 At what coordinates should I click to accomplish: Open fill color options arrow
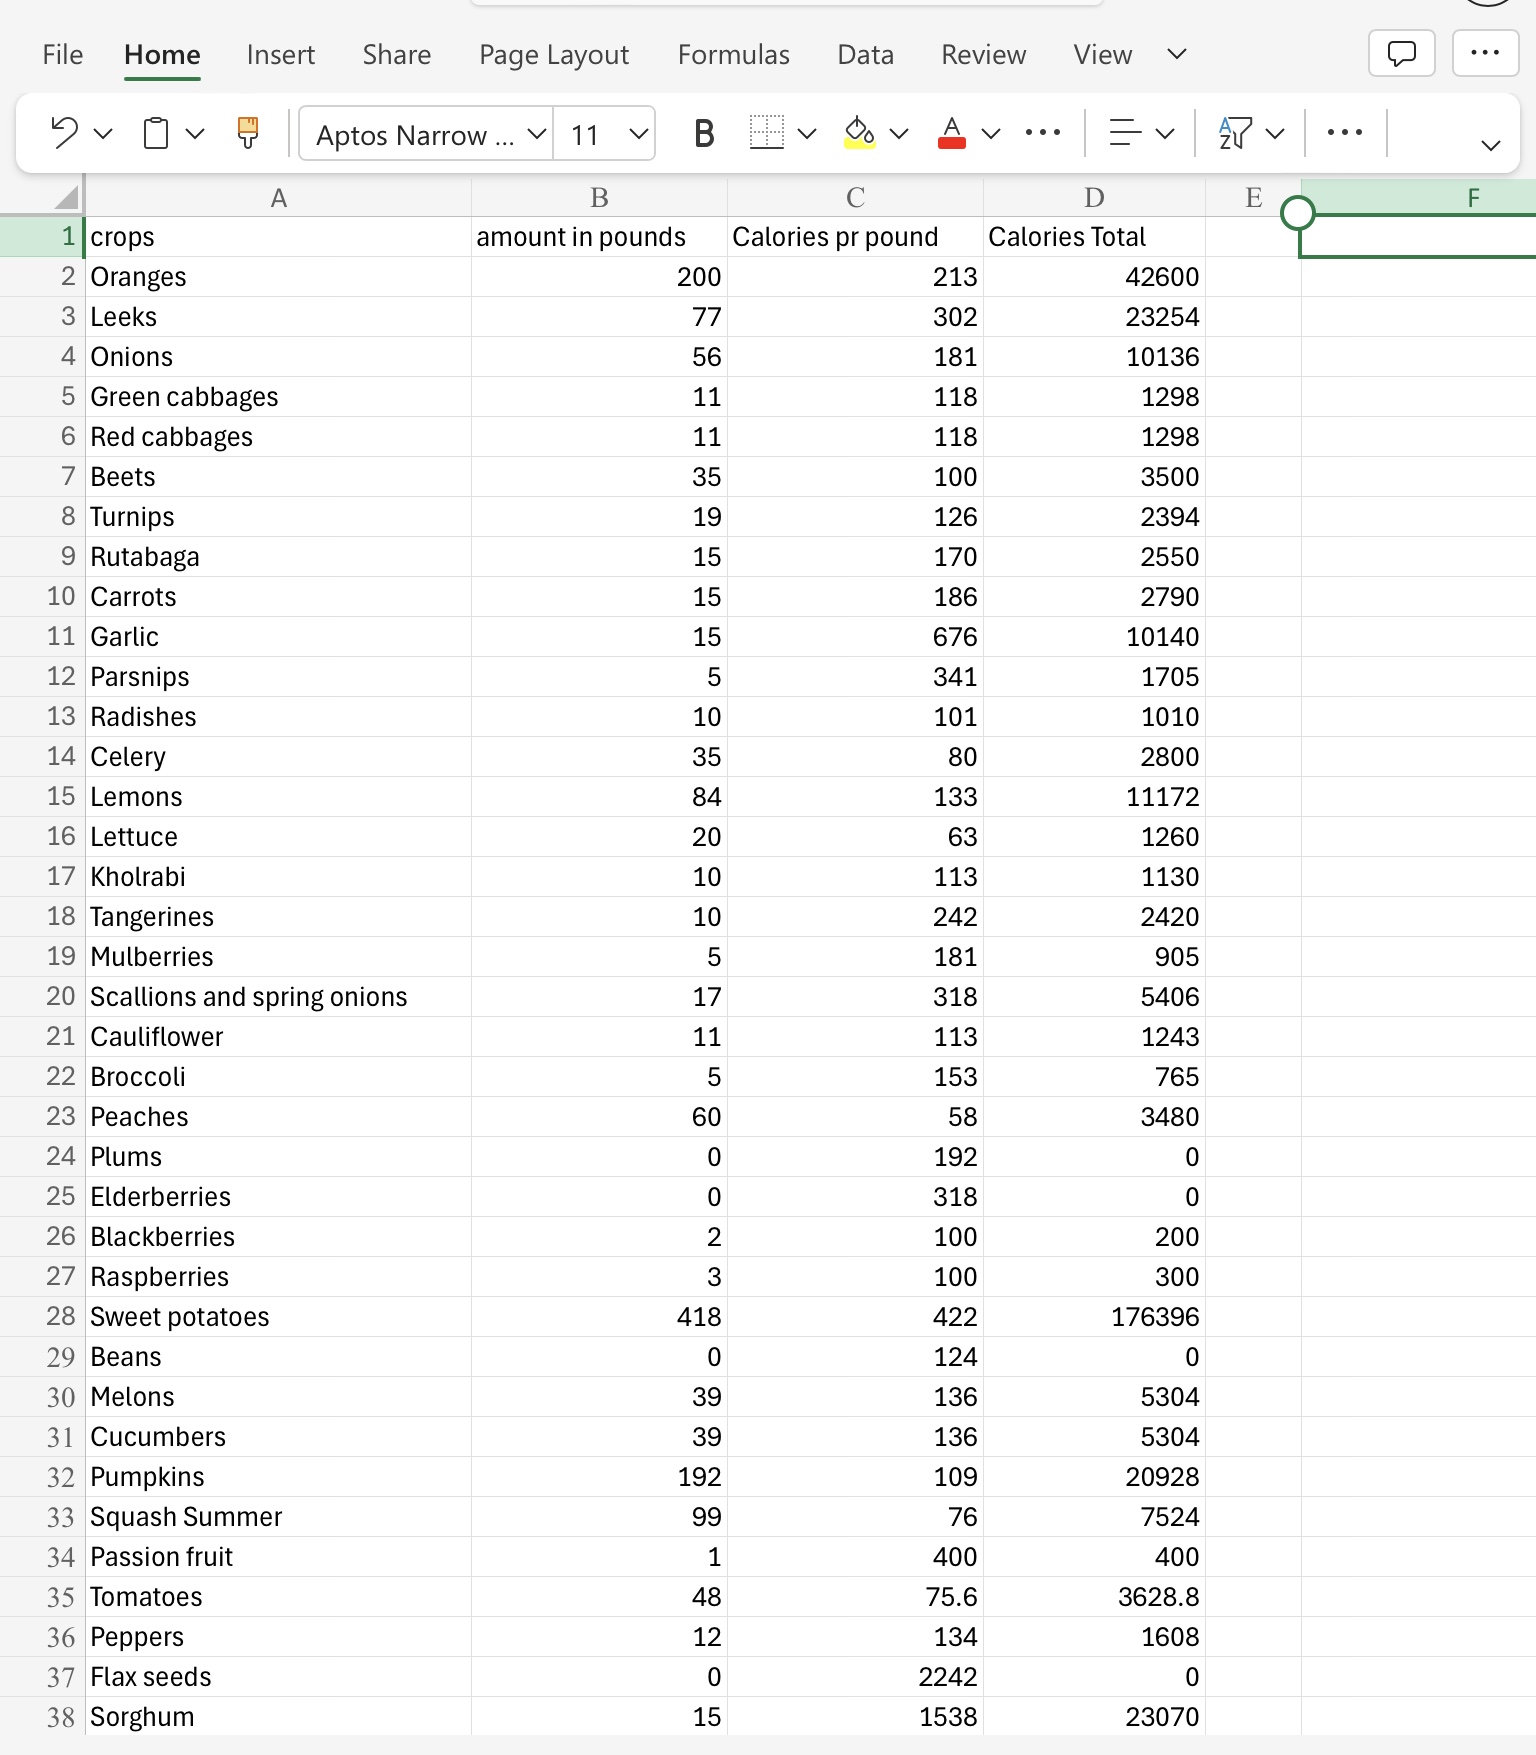(x=899, y=134)
